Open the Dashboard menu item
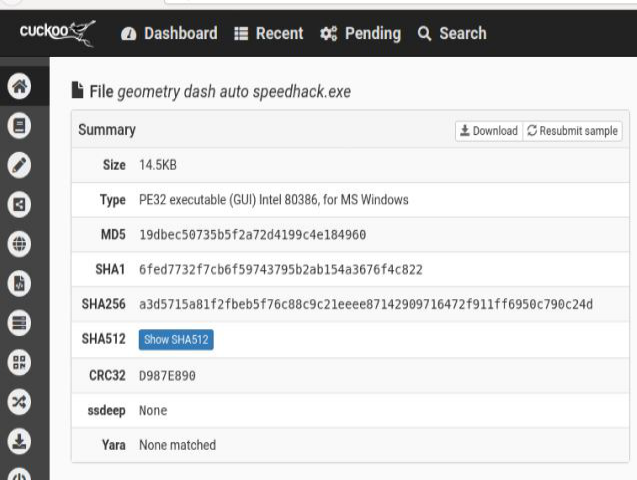The image size is (637, 480). (169, 33)
